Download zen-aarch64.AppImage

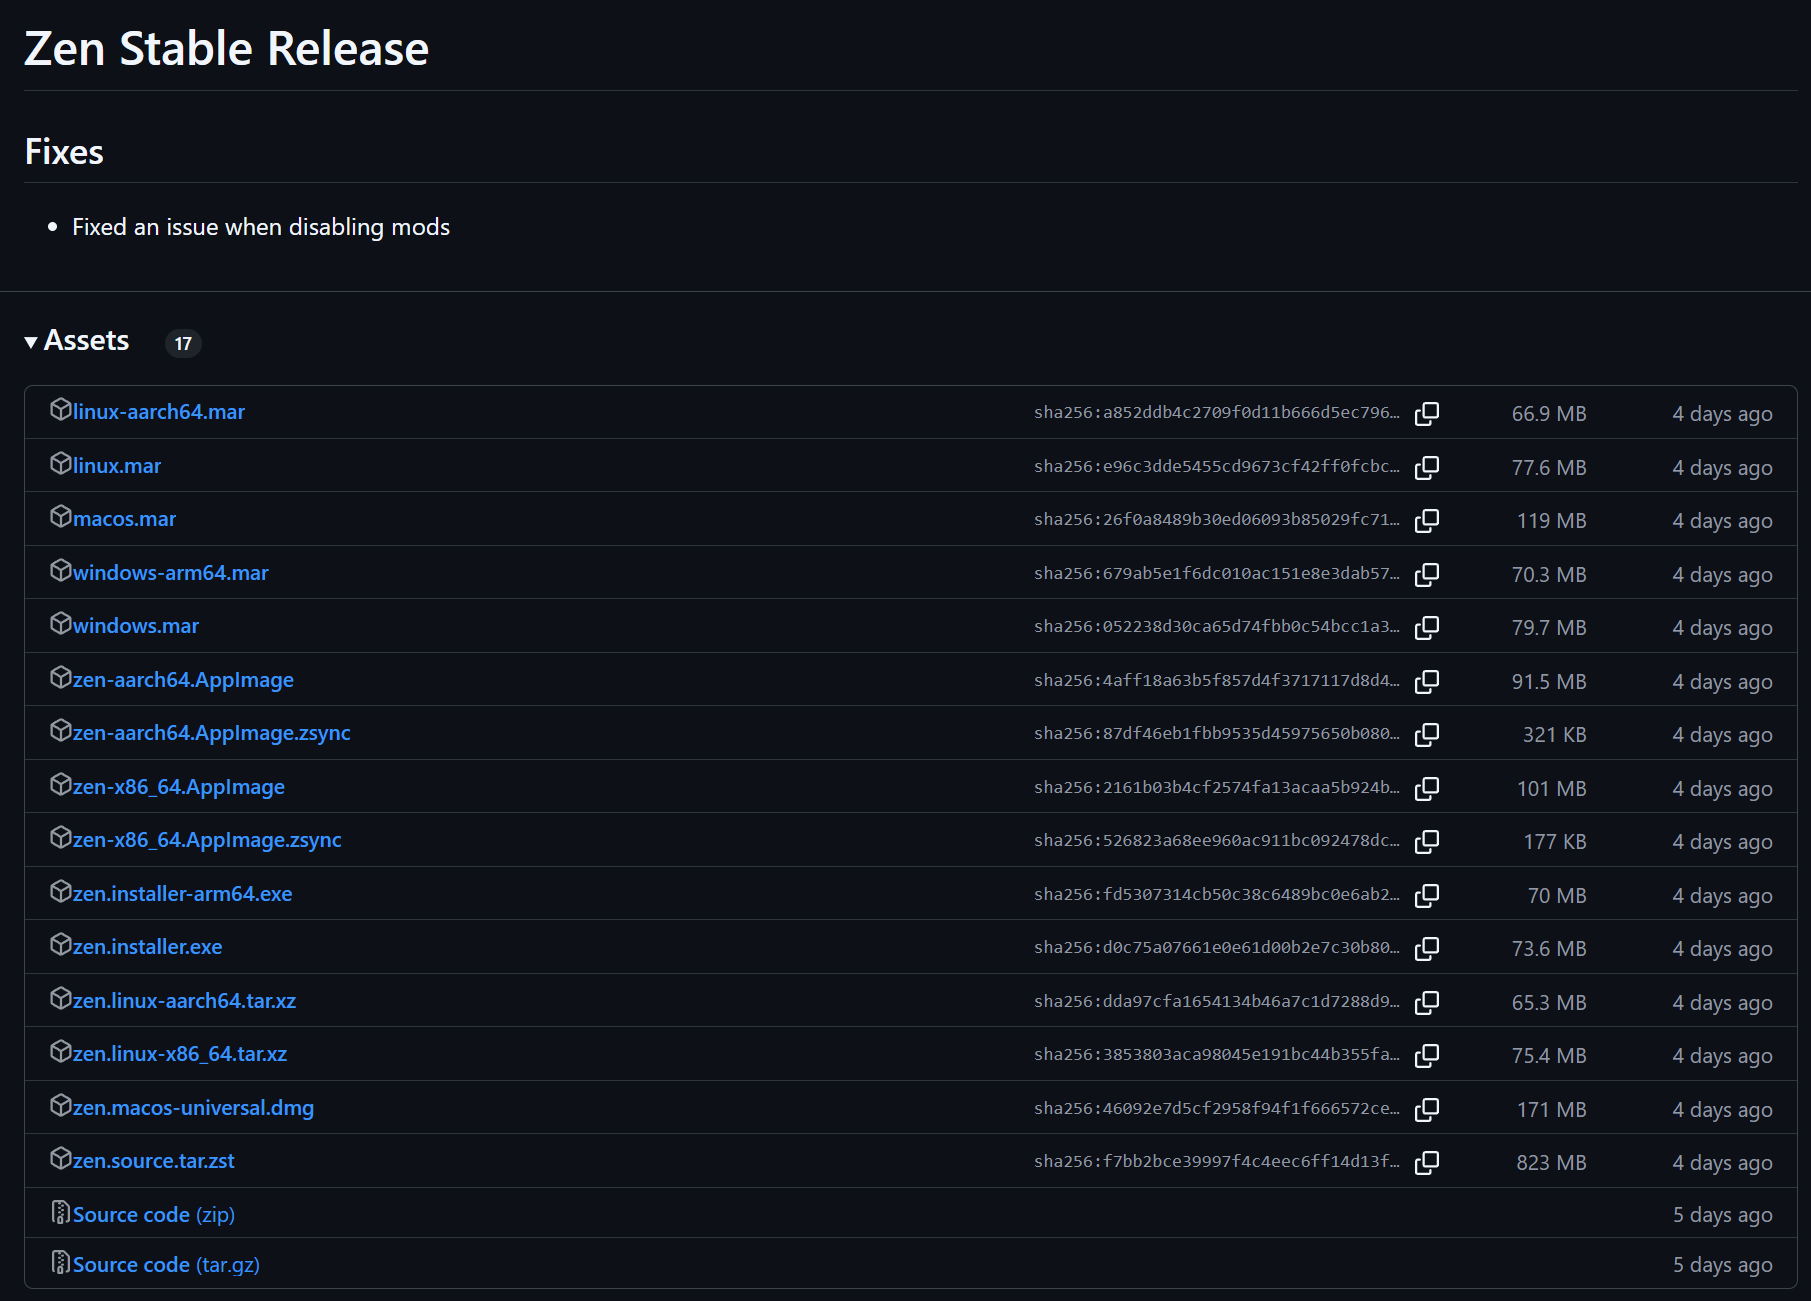click(x=183, y=680)
